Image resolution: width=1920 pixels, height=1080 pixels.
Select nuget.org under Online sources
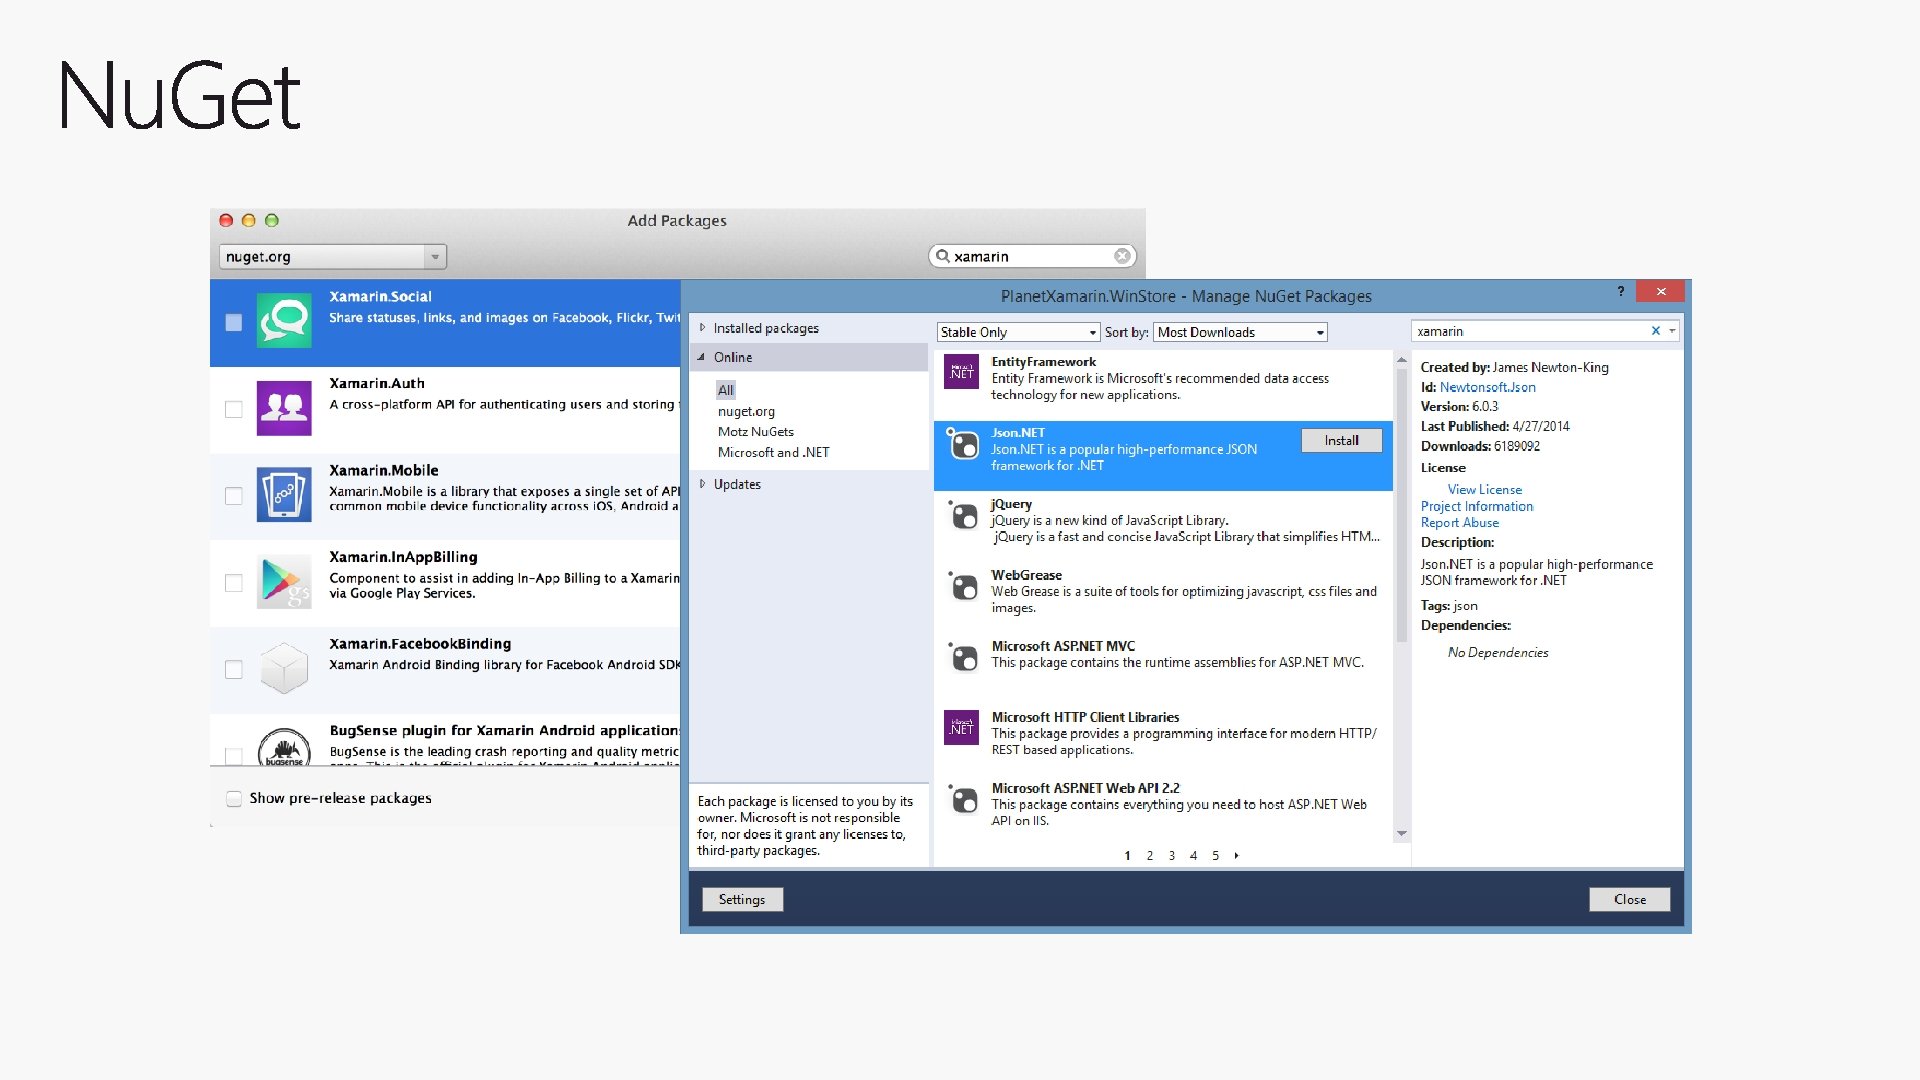click(x=746, y=411)
